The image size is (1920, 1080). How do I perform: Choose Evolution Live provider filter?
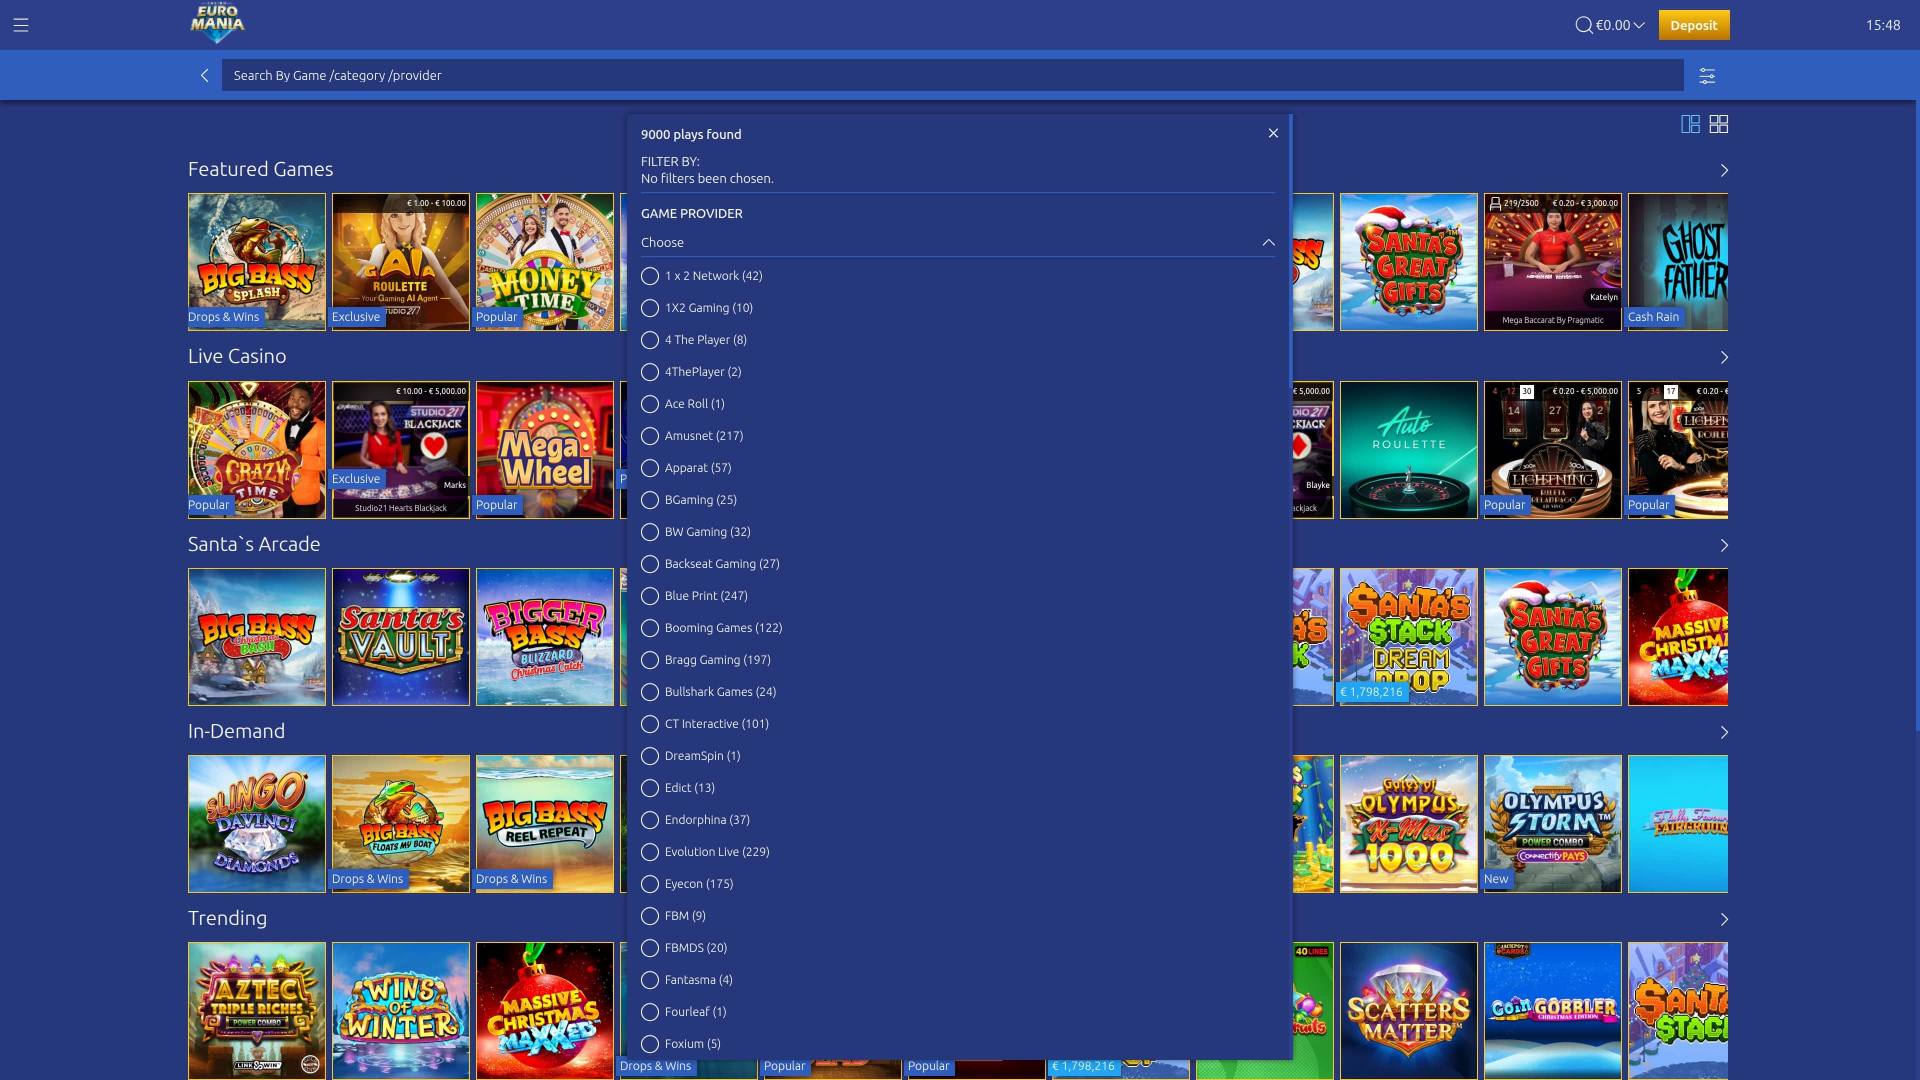pos(652,852)
